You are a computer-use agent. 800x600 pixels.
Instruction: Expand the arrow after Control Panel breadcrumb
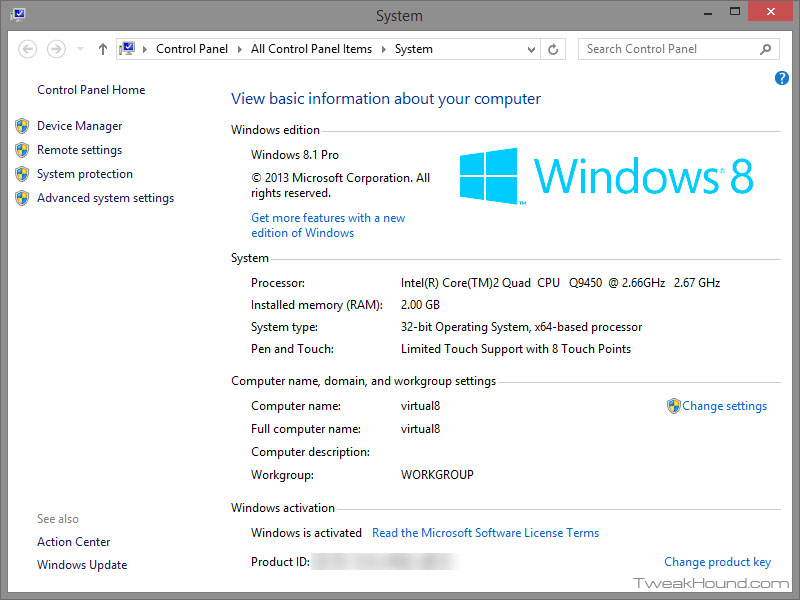coord(240,49)
